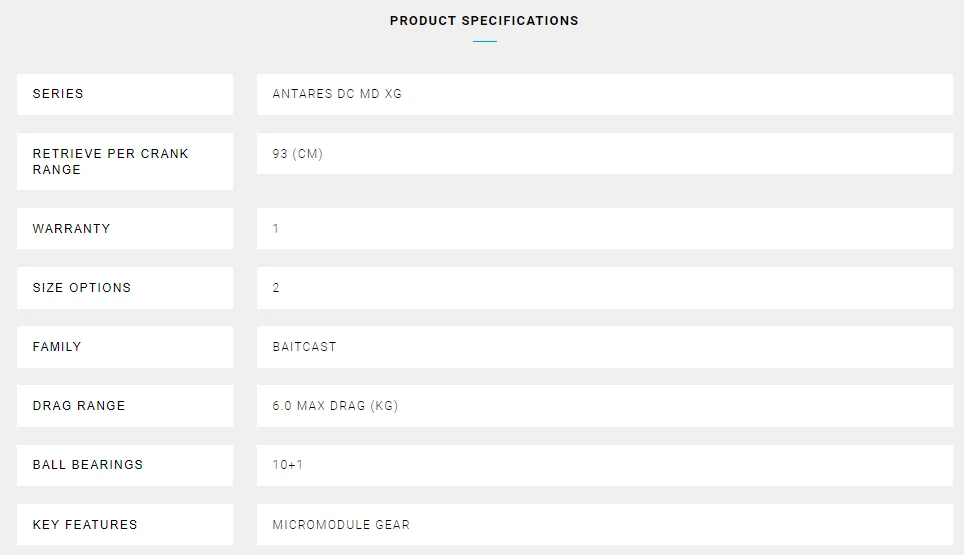Click the warranty value 1
The image size is (964, 555).
point(276,229)
